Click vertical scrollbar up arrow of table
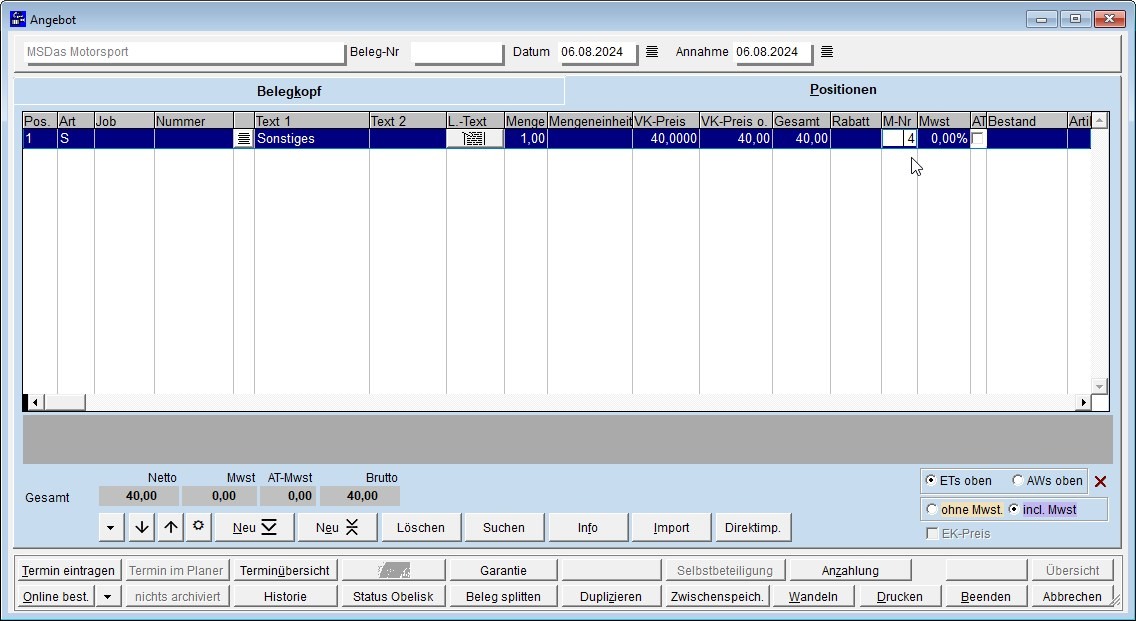Screen dimensions: 1136x621 click(x=1099, y=121)
